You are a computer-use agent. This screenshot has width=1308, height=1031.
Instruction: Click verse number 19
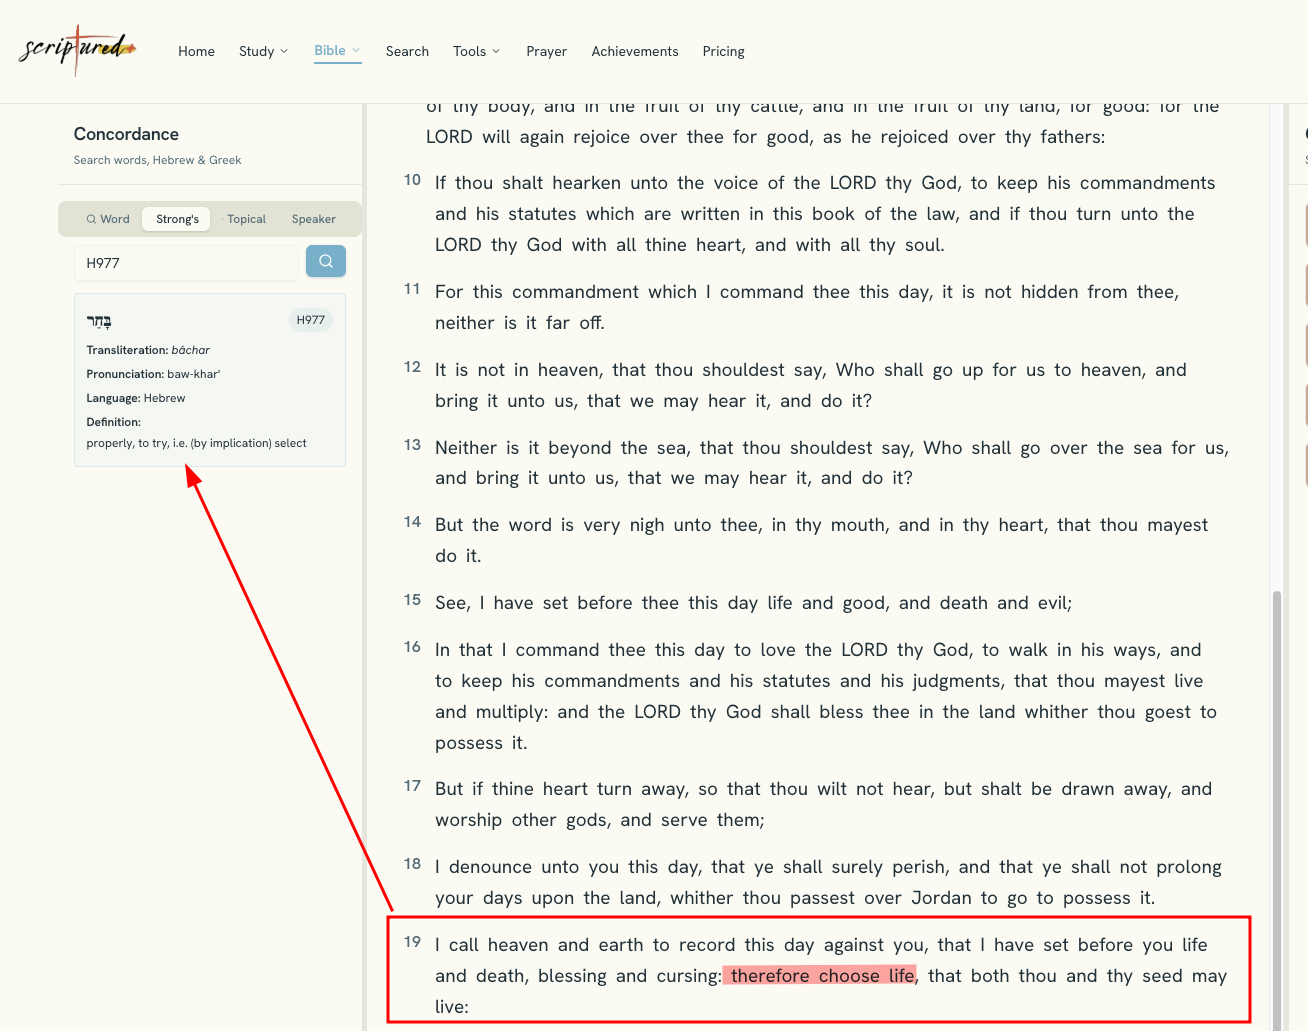click(412, 942)
